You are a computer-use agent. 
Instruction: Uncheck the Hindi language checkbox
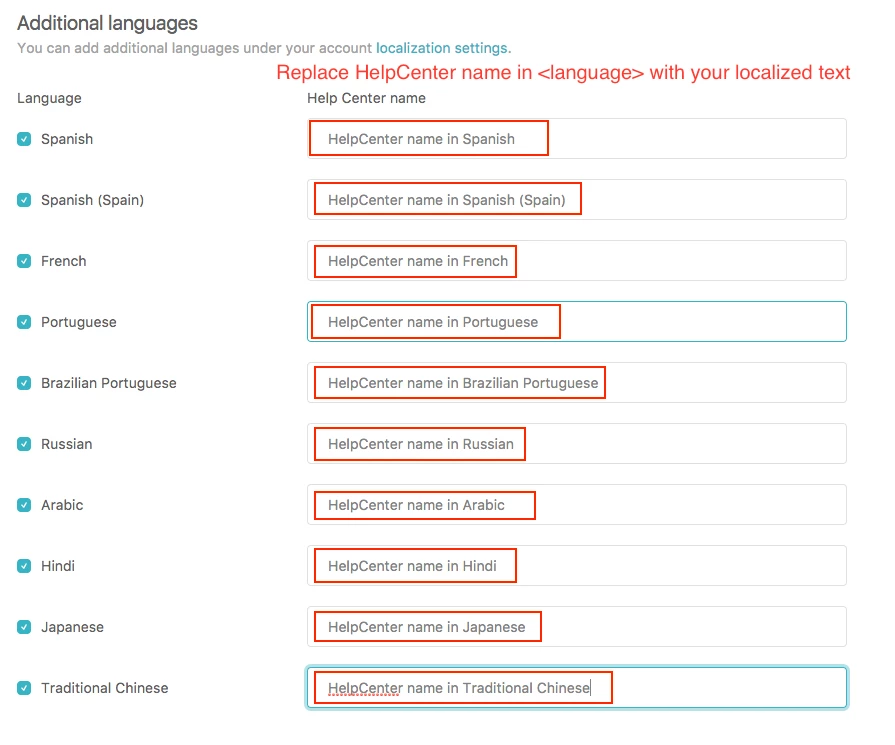(24, 566)
